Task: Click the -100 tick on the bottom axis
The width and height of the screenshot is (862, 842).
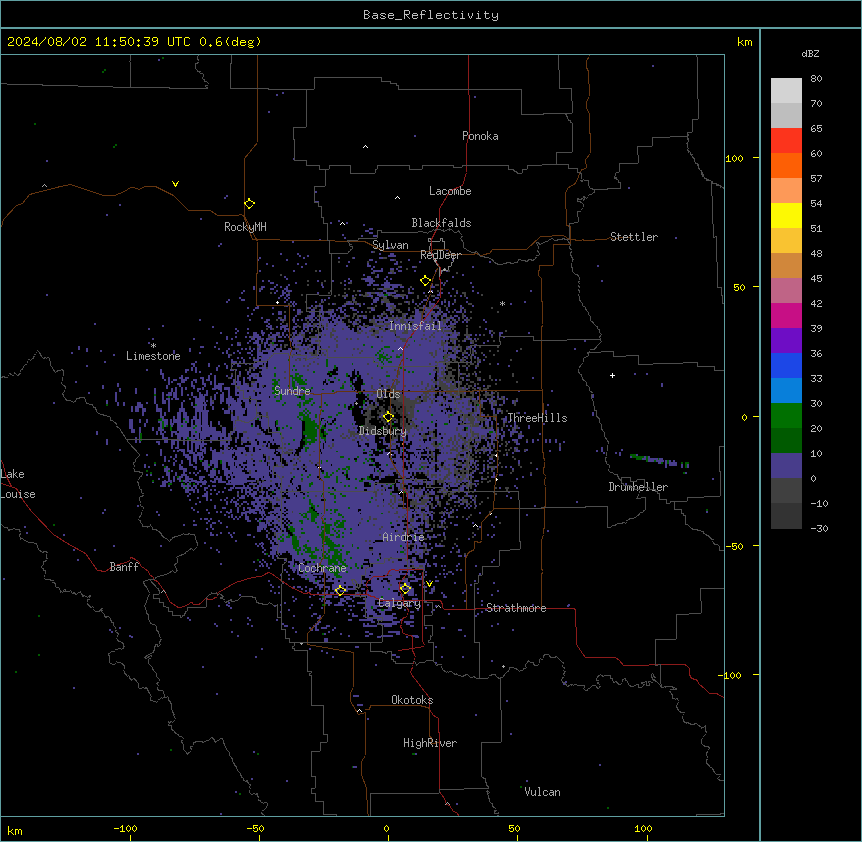Action: click(125, 829)
